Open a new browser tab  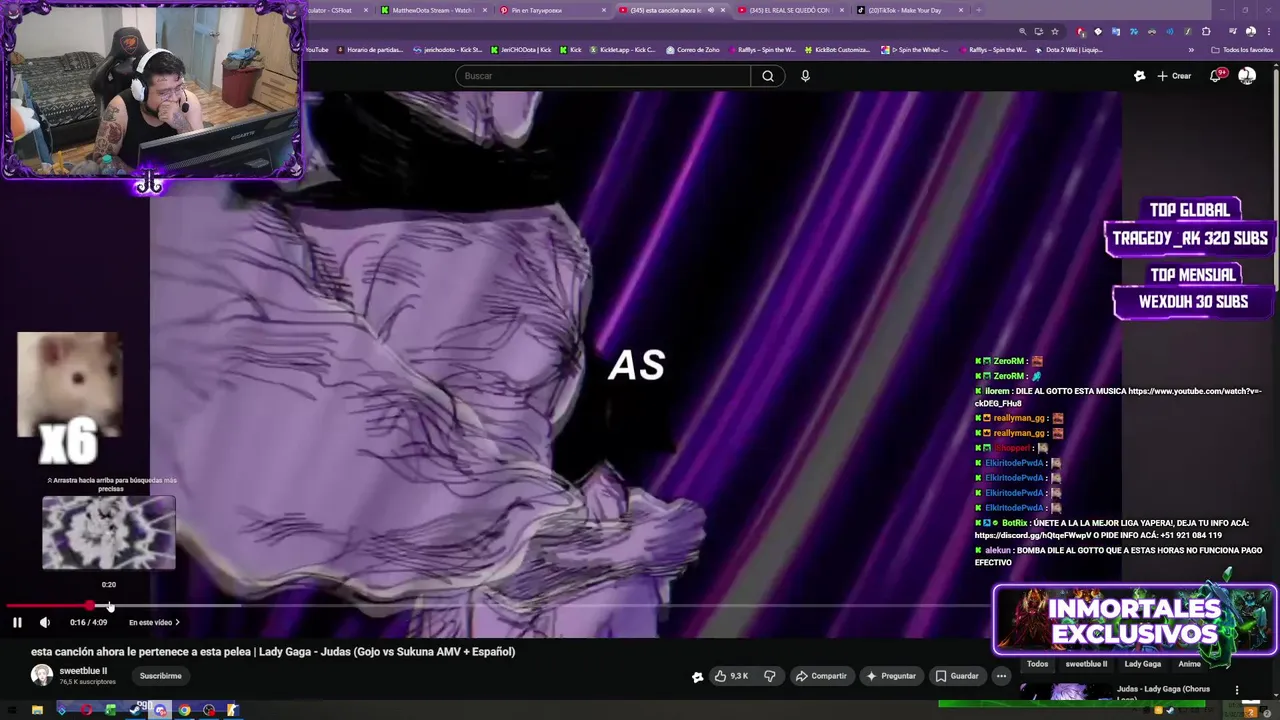[978, 10]
